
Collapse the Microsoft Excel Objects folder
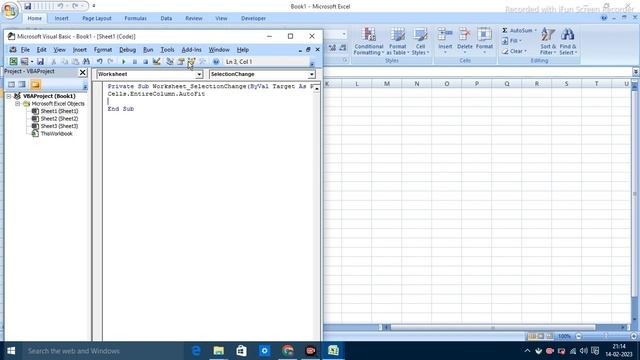(18, 104)
